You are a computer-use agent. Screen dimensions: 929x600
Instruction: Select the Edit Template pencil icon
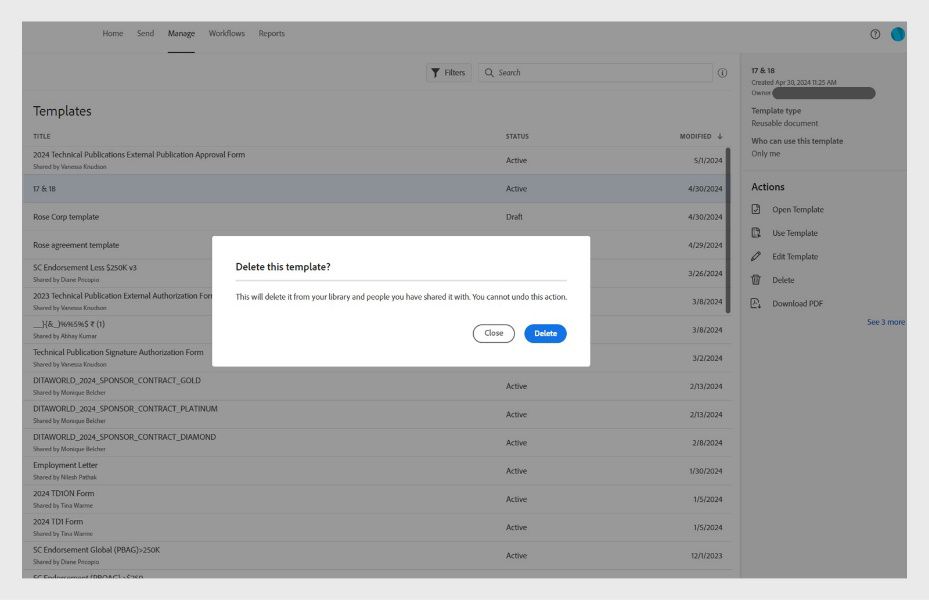pyautogui.click(x=758, y=255)
